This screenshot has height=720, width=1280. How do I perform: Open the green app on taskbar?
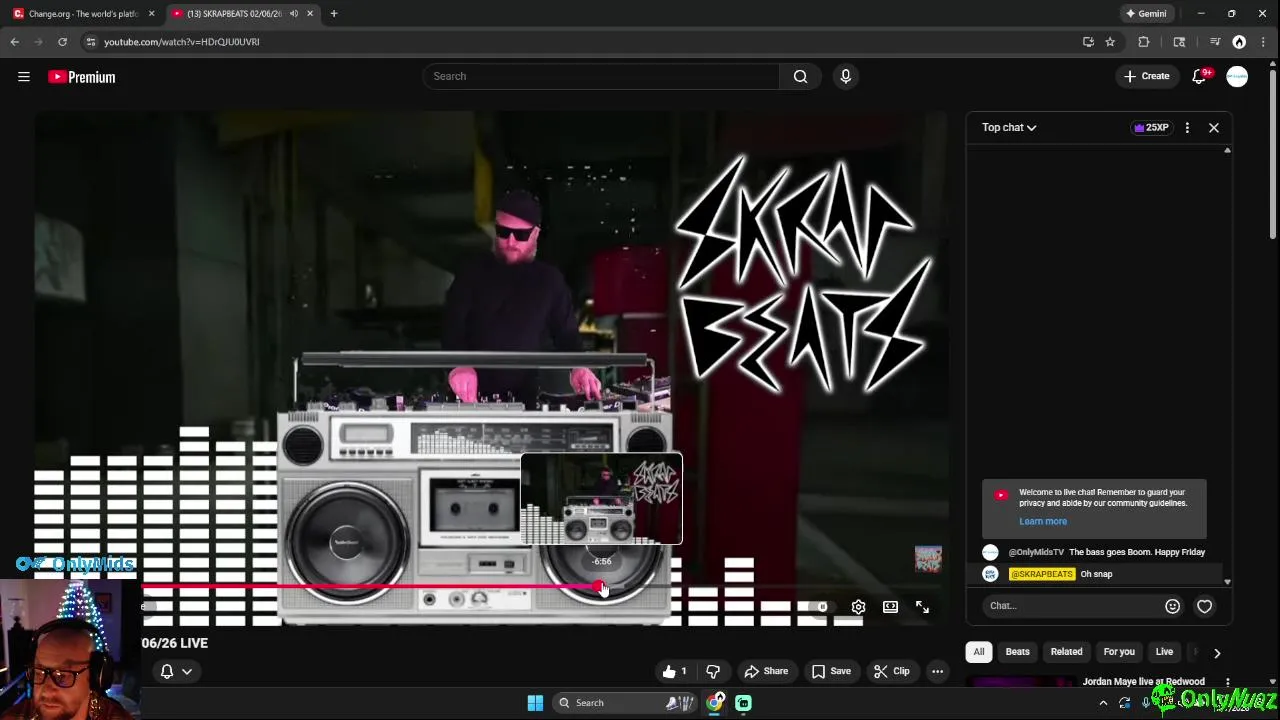click(x=743, y=703)
